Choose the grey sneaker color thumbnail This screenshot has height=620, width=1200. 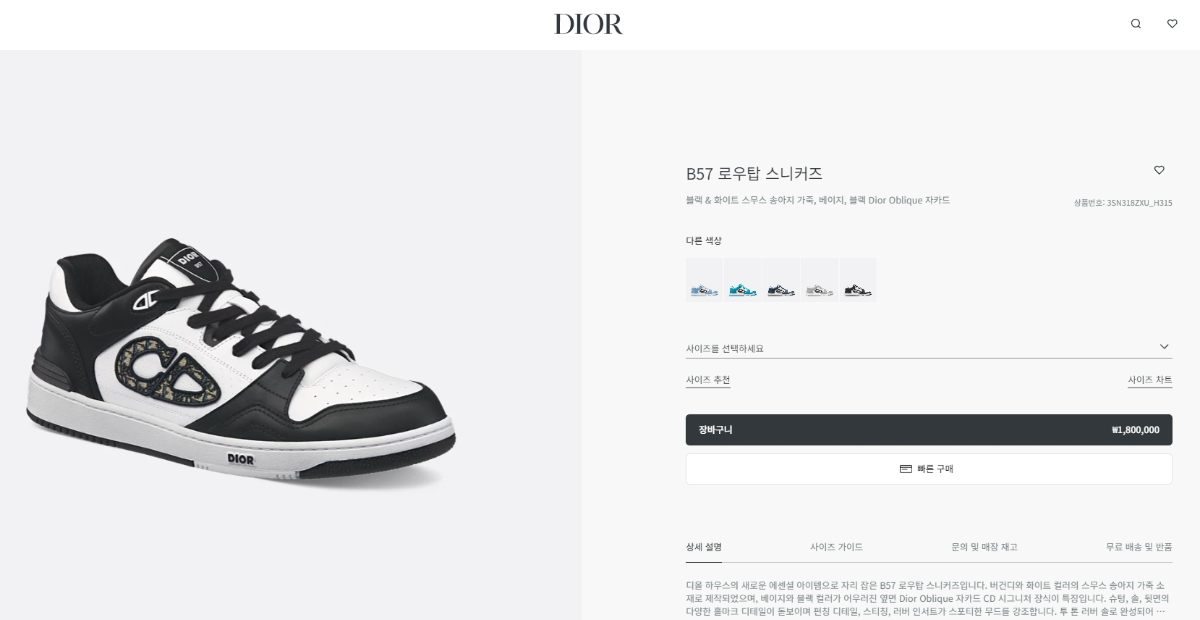pos(820,280)
